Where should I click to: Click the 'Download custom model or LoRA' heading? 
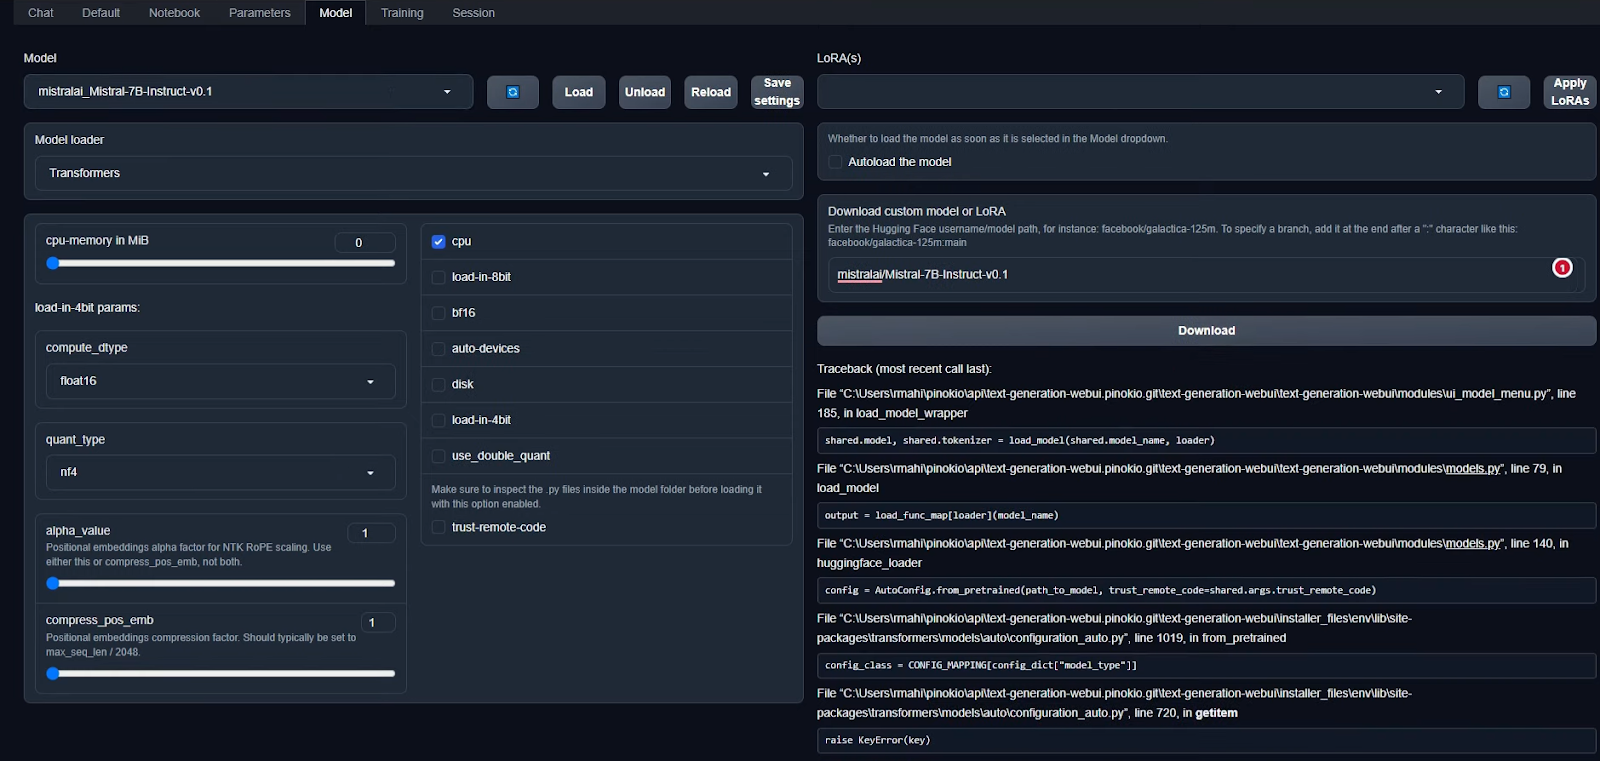(917, 211)
